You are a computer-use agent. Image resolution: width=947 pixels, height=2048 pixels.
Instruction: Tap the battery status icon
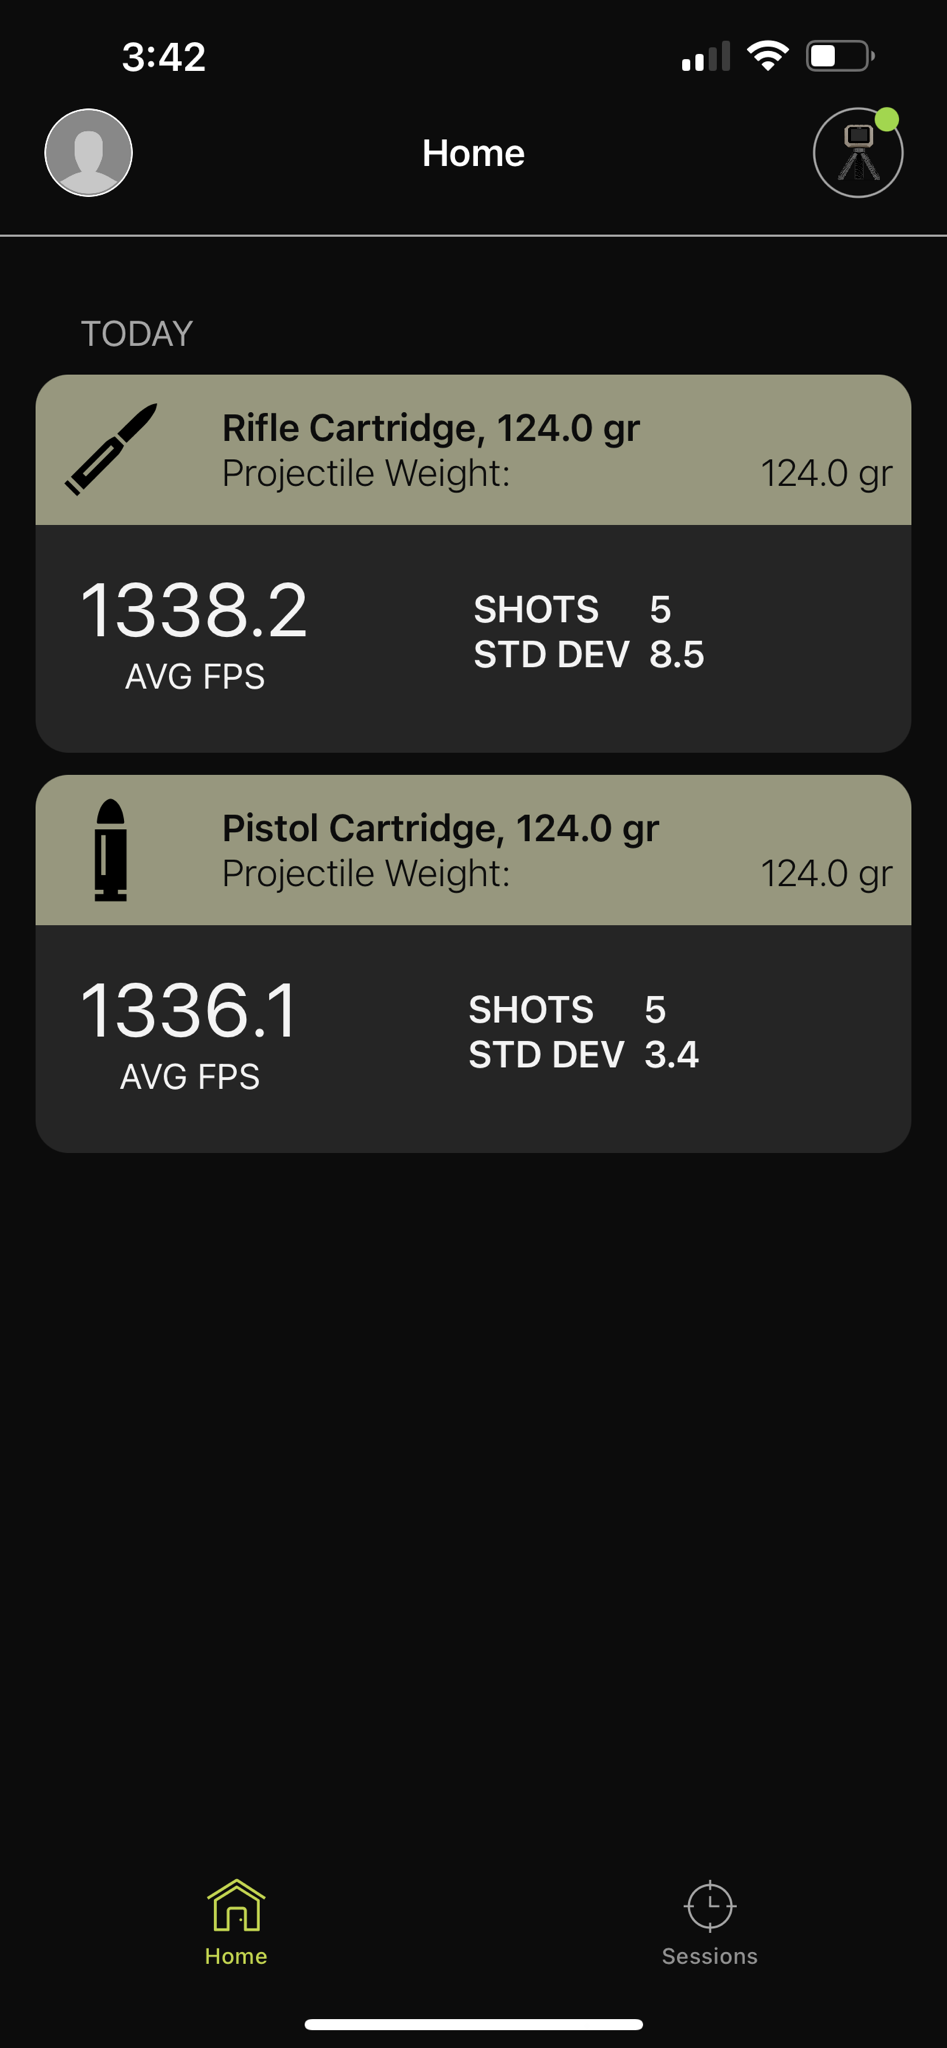(x=841, y=56)
